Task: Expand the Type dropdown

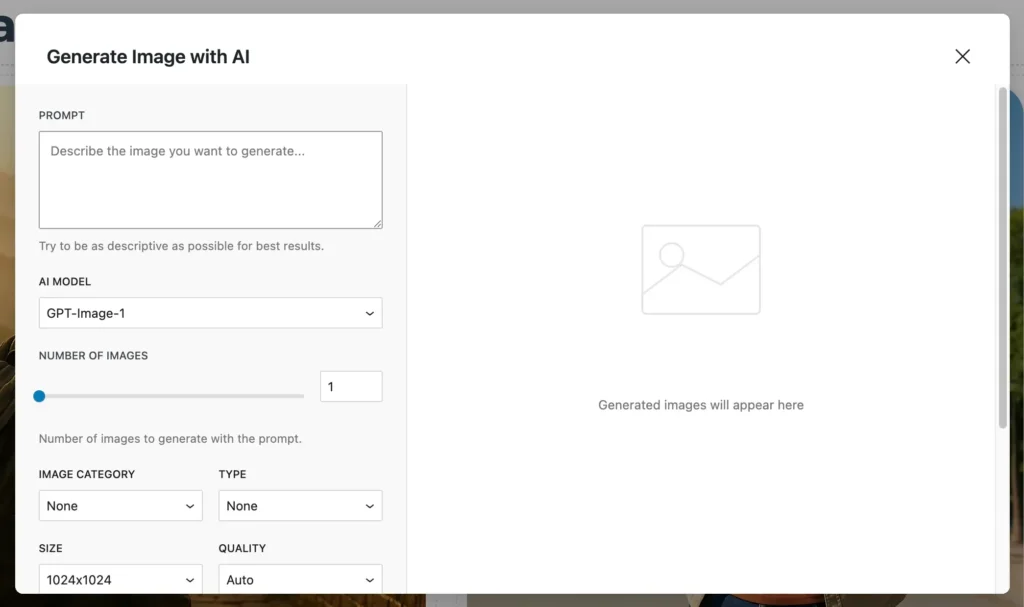Action: click(x=300, y=506)
